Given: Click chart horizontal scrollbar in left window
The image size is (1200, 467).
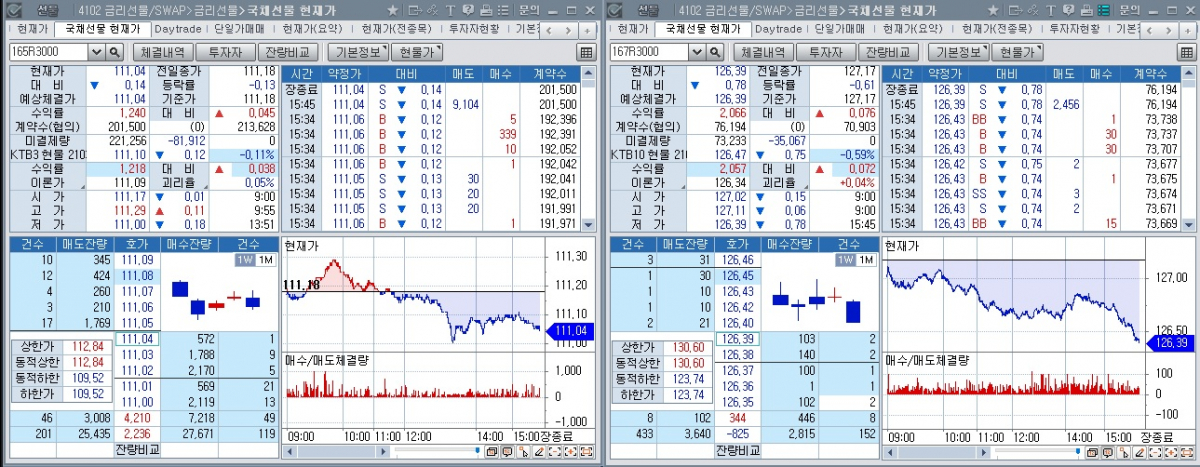Looking at the screenshot, I should point(337,452).
